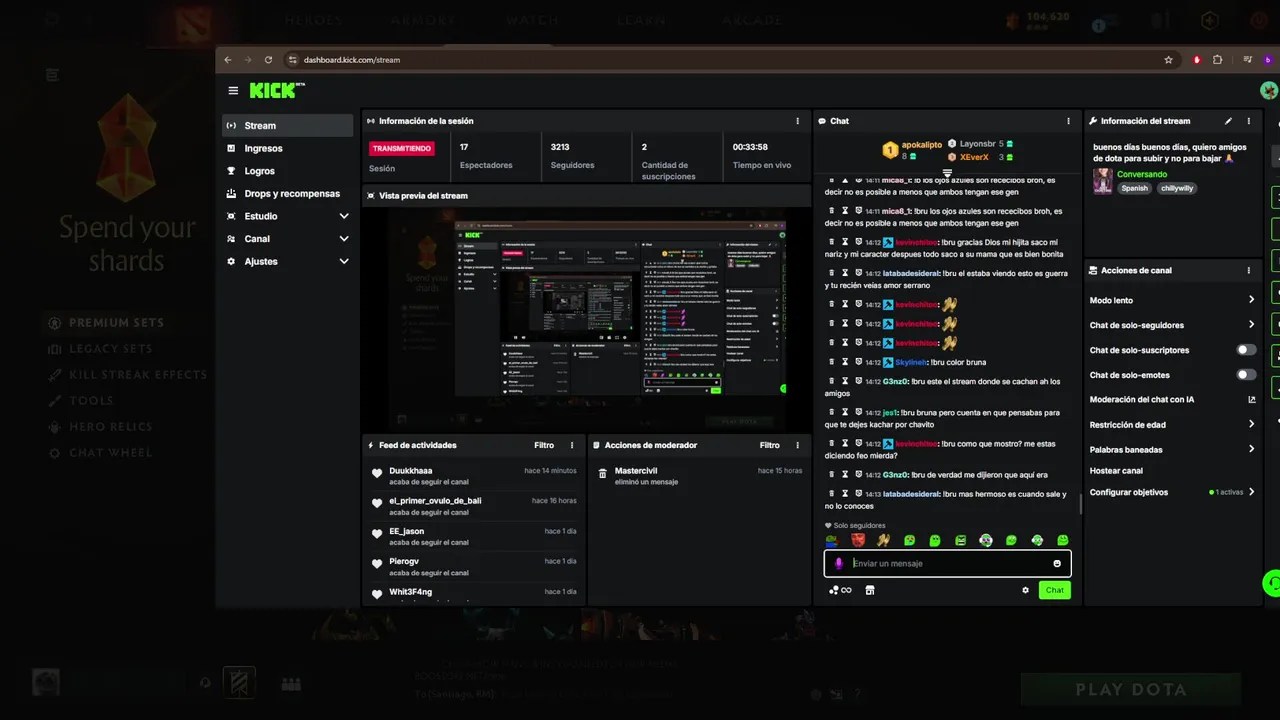Open the emoji picker in message box

1057,563
